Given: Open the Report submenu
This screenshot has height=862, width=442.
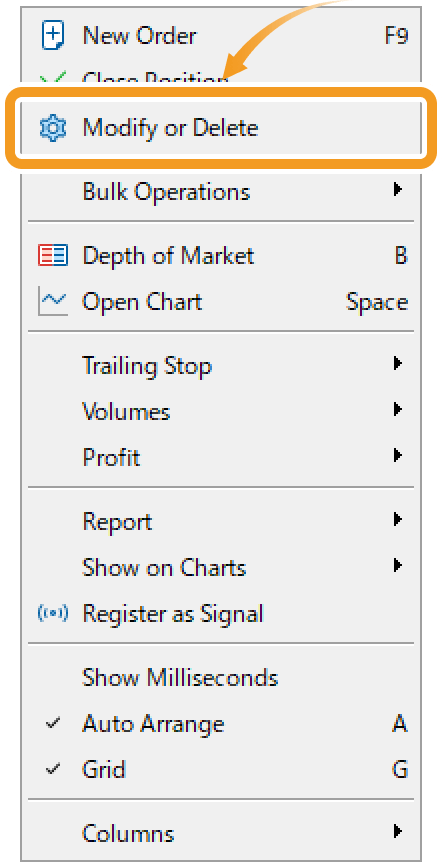Looking at the screenshot, I should click(220, 521).
